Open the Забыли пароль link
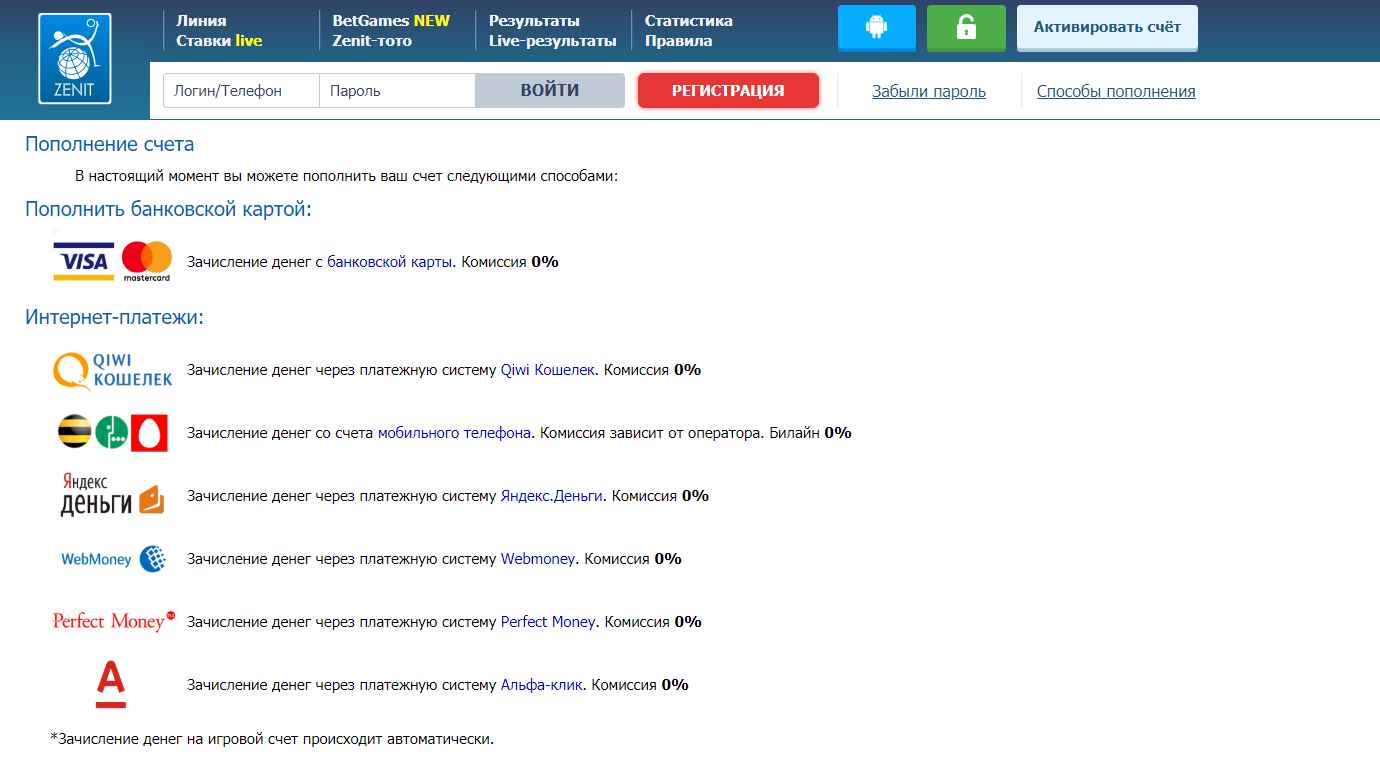Image resolution: width=1380 pixels, height=770 pixels. (928, 91)
